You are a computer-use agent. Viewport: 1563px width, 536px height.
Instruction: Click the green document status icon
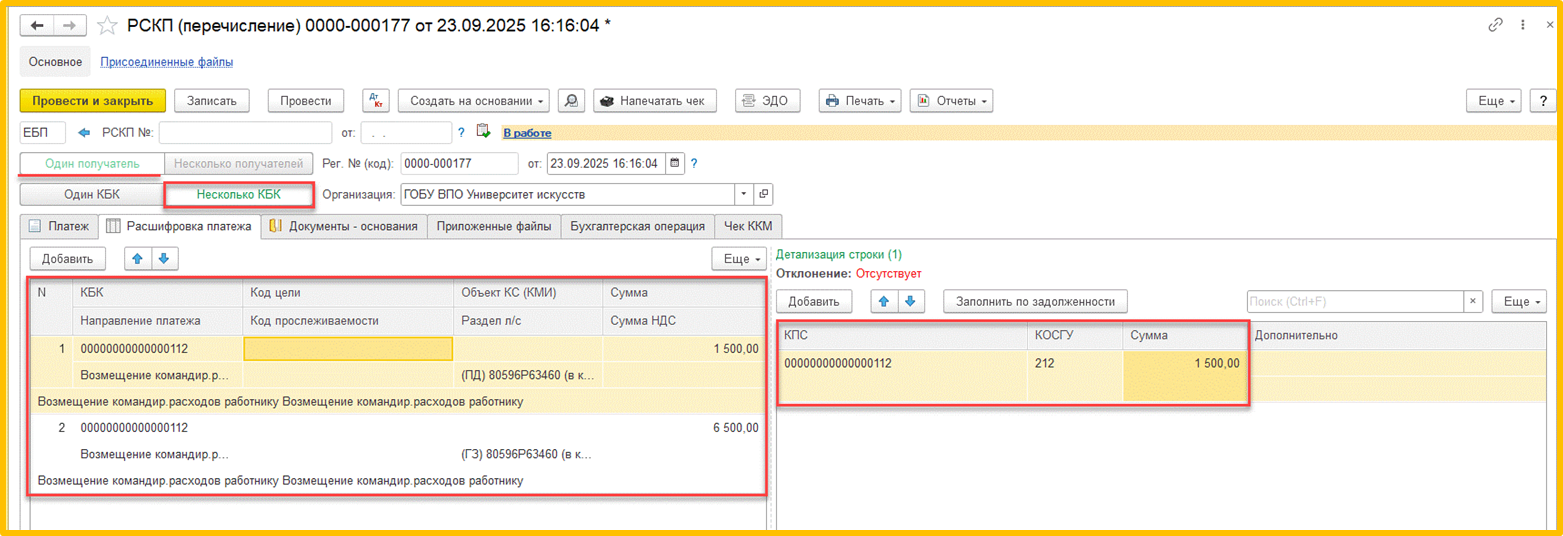(484, 132)
